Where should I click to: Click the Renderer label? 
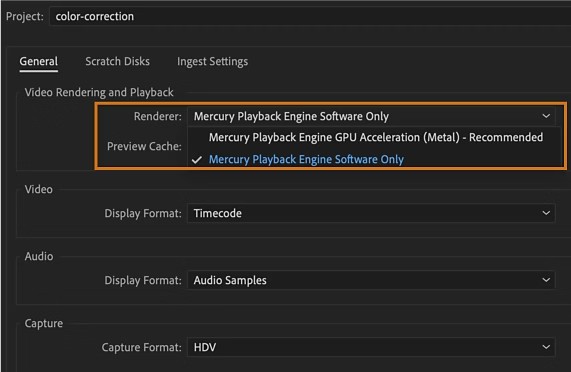158,116
